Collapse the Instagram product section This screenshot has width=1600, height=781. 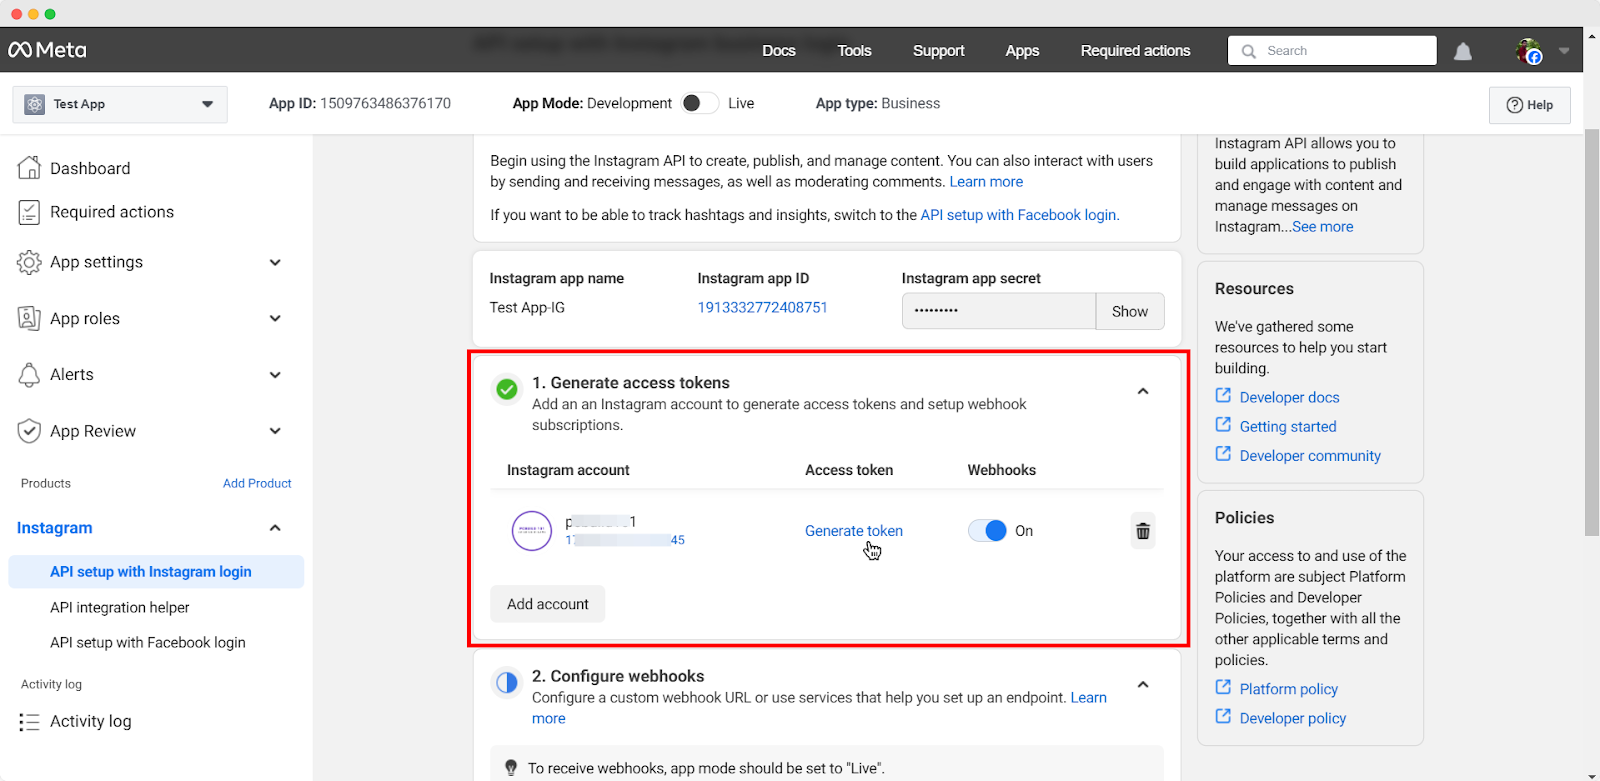point(275,528)
